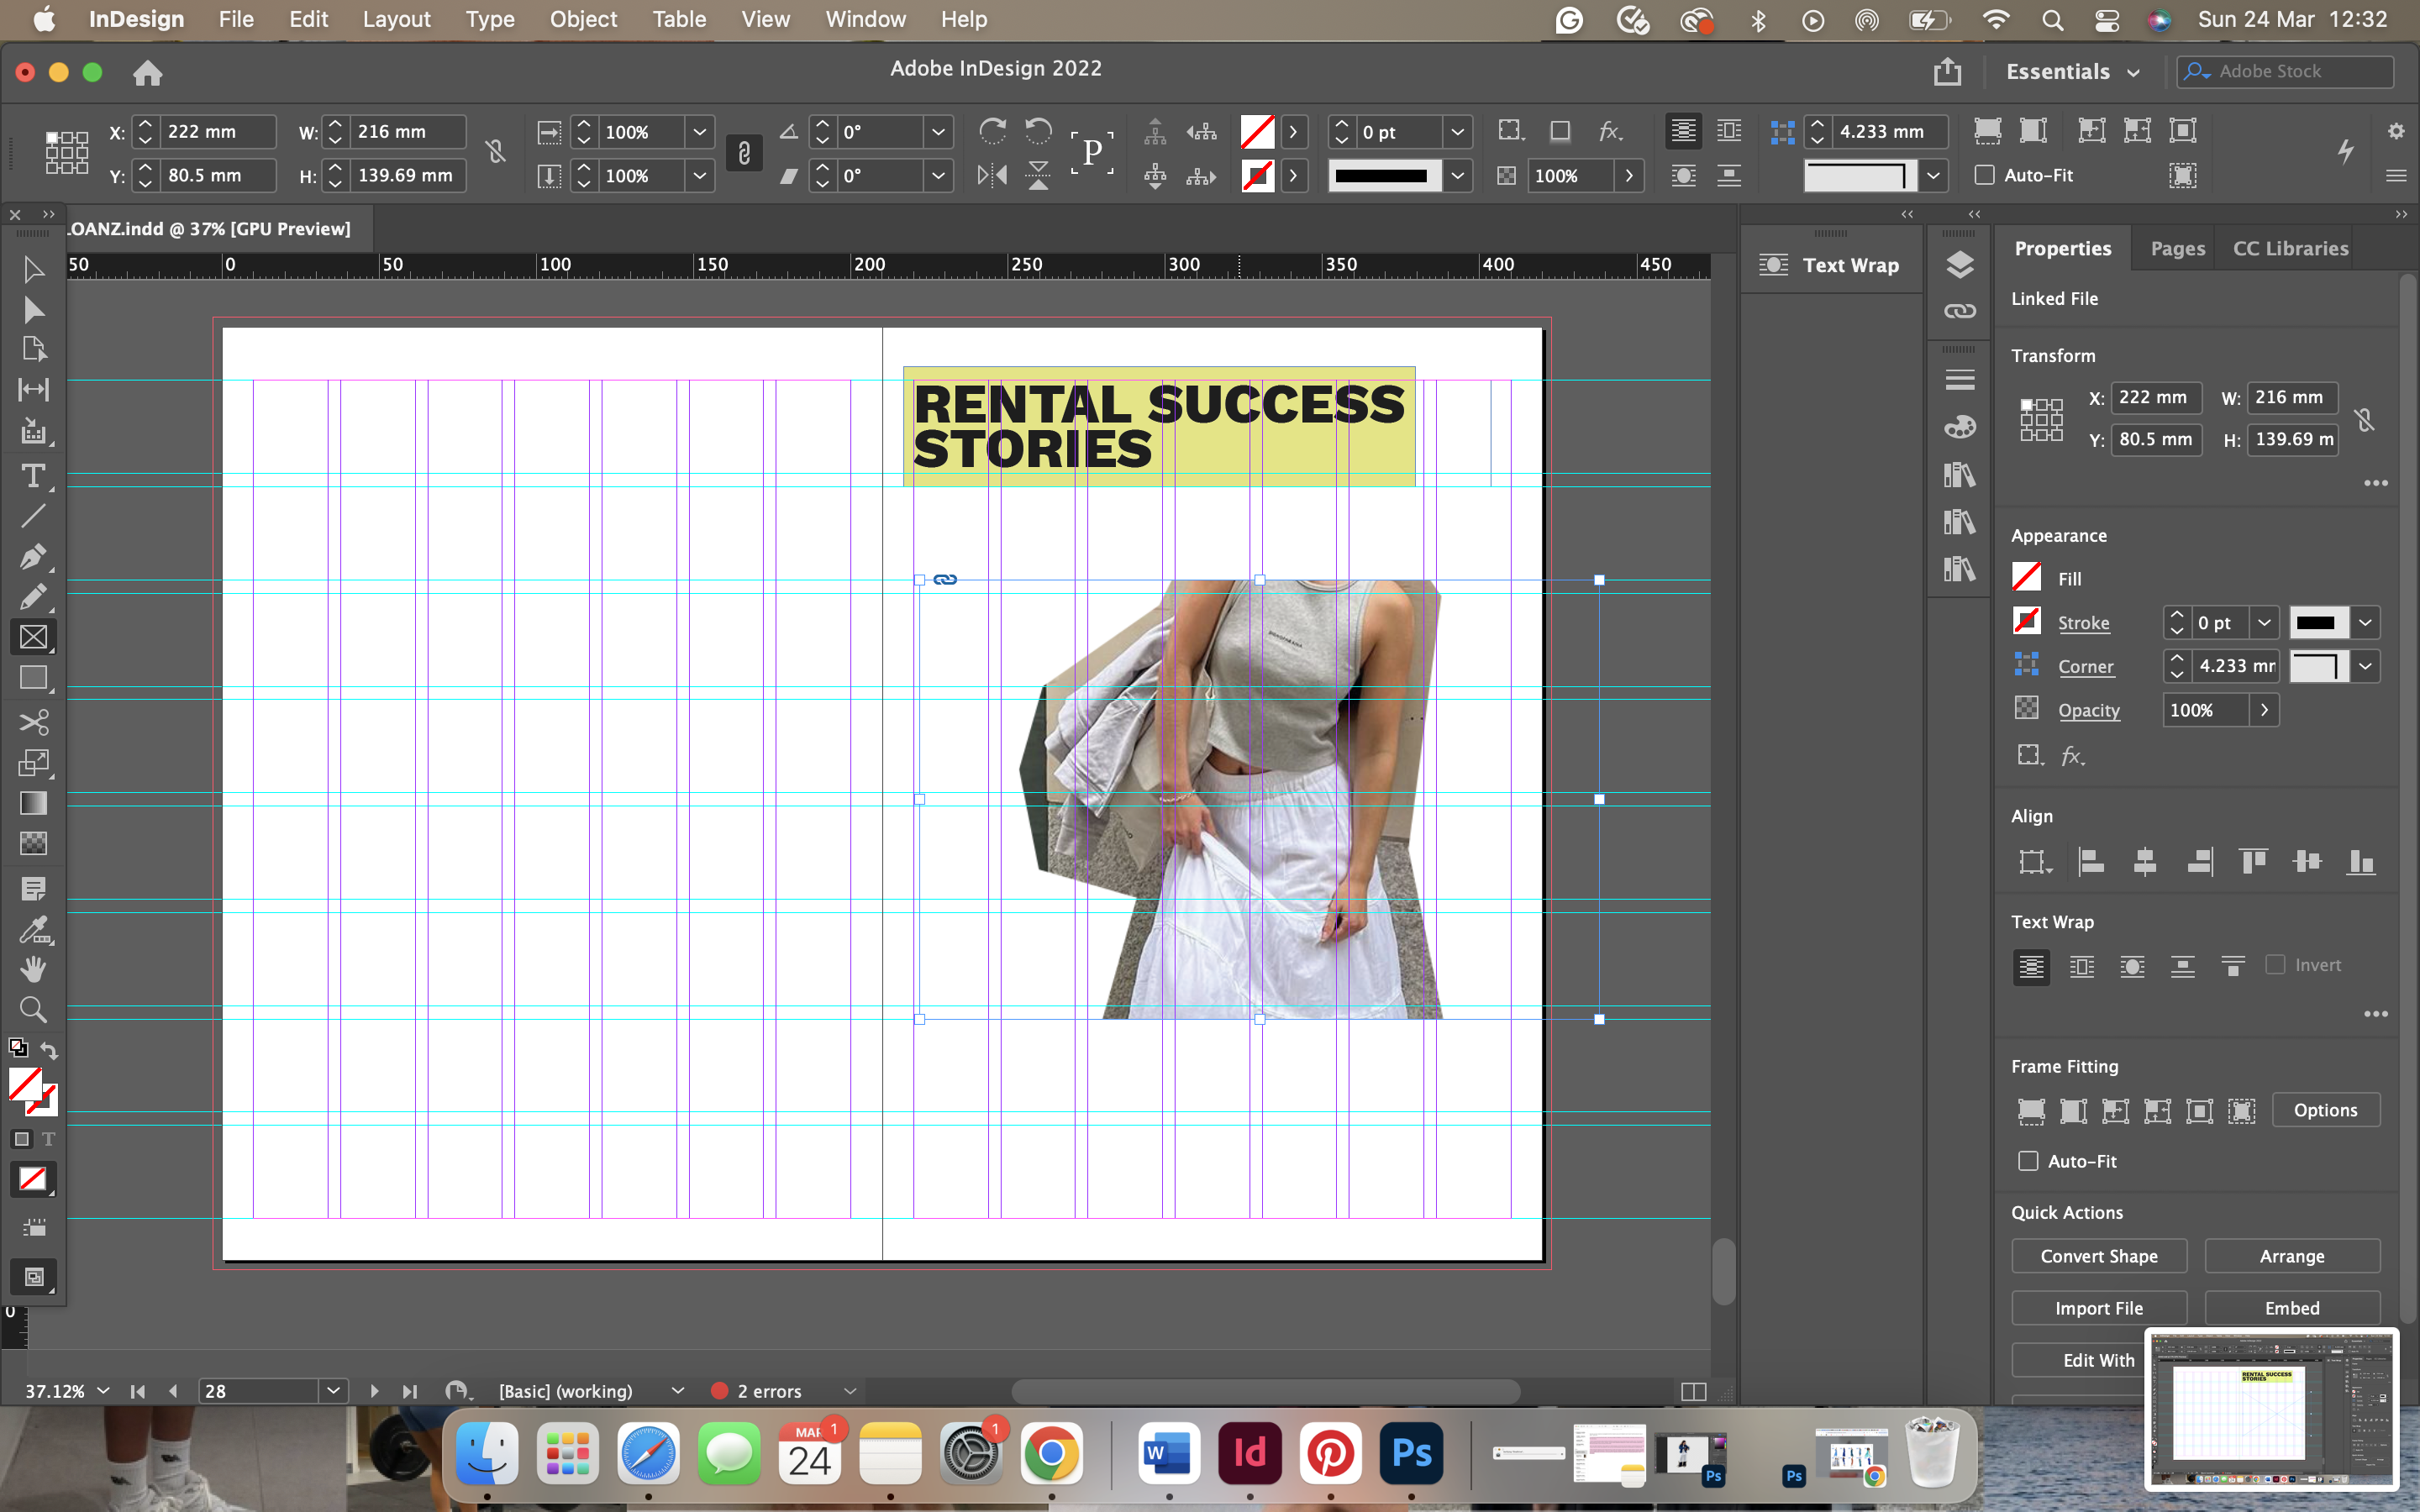Viewport: 2420px width, 1512px height.
Task: Select the Type tool
Action: pos(33,477)
